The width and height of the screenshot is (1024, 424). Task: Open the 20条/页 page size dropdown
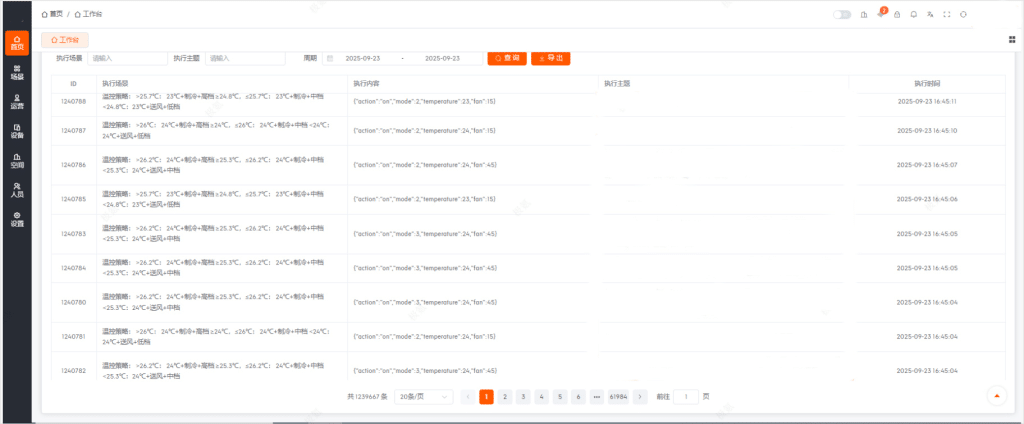click(424, 397)
